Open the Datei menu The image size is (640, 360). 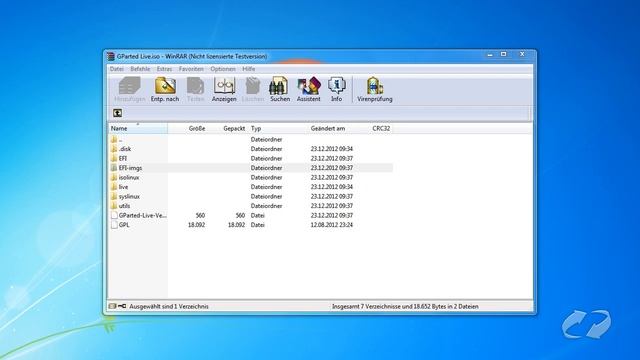point(116,69)
